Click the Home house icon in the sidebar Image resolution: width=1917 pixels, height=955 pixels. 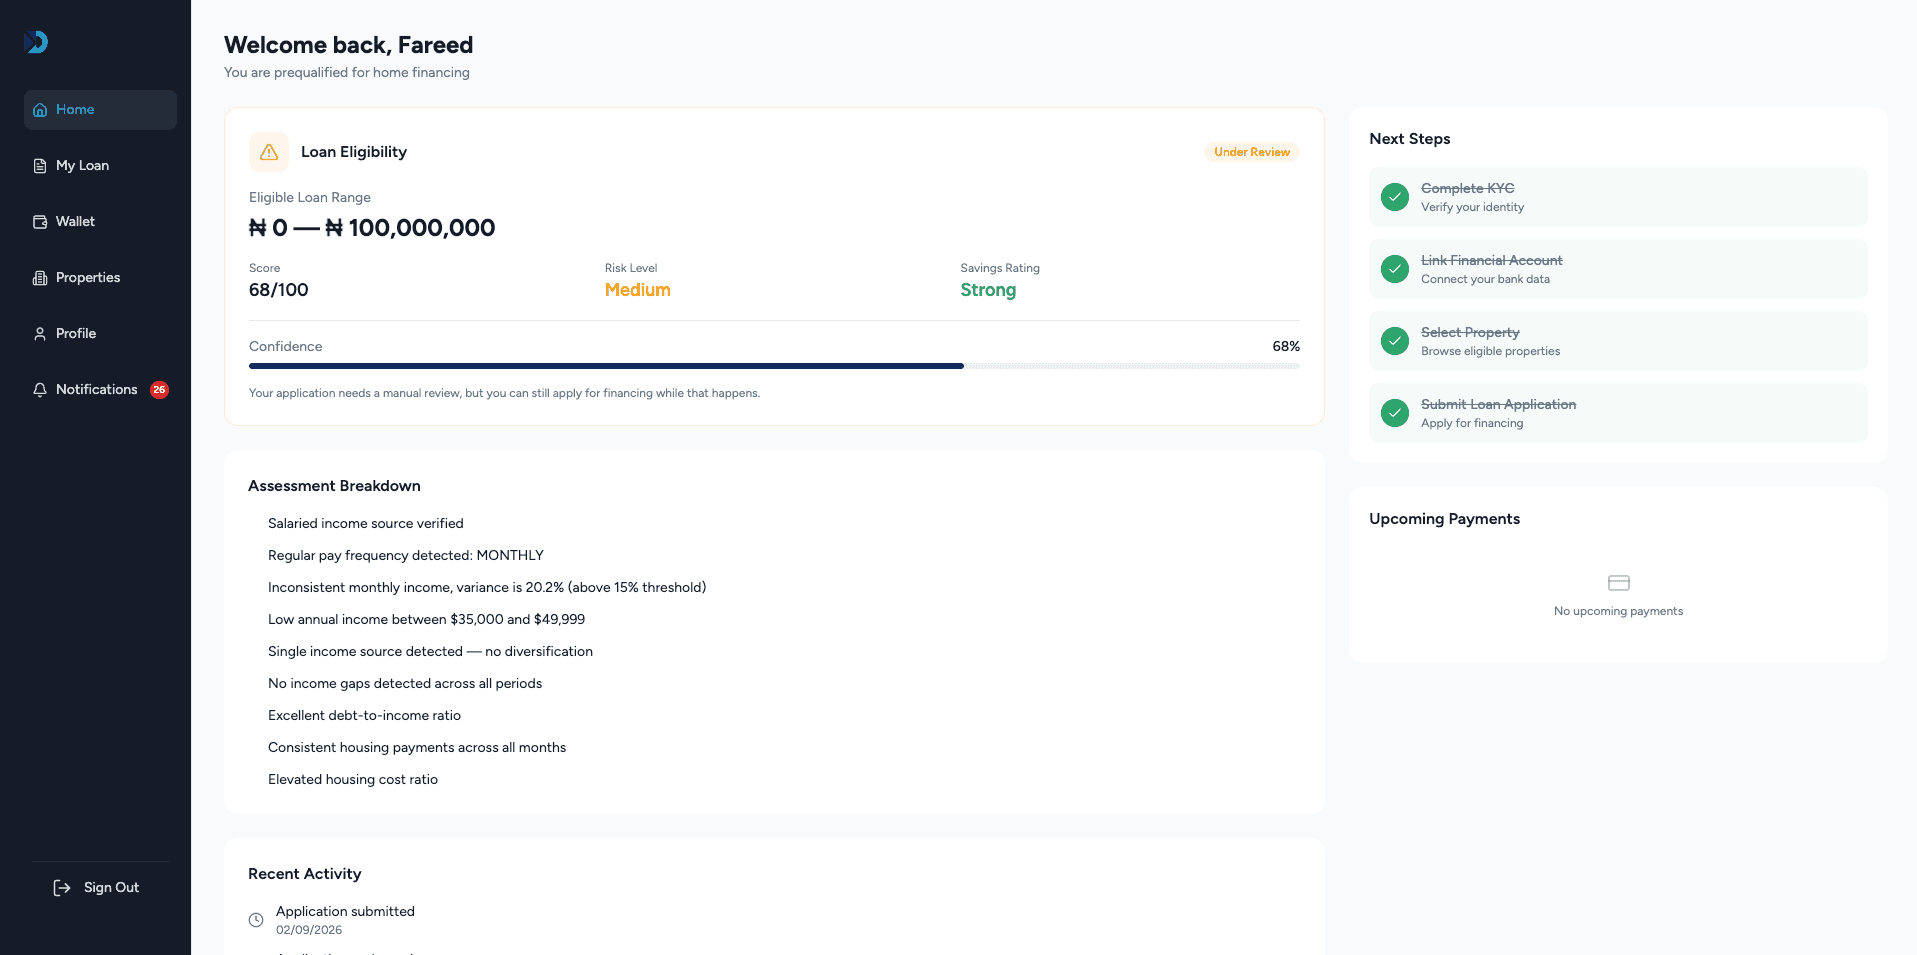pyautogui.click(x=40, y=110)
